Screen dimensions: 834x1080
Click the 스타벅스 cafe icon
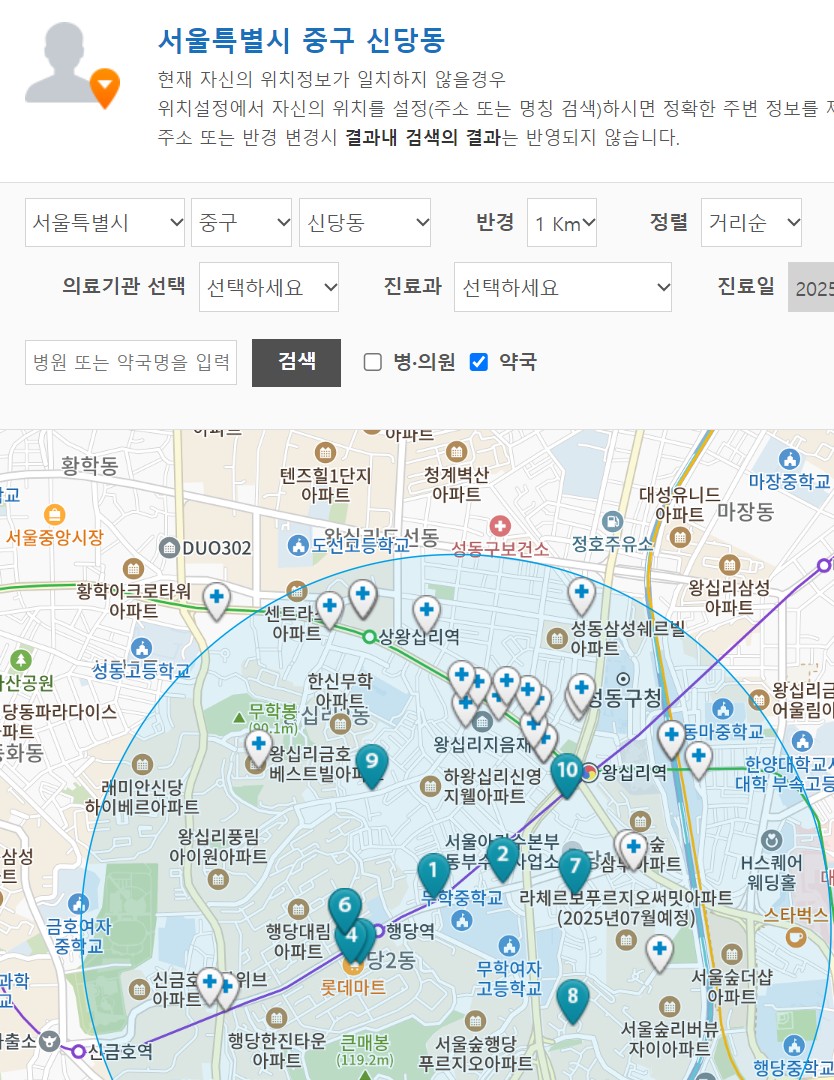pyautogui.click(x=795, y=937)
